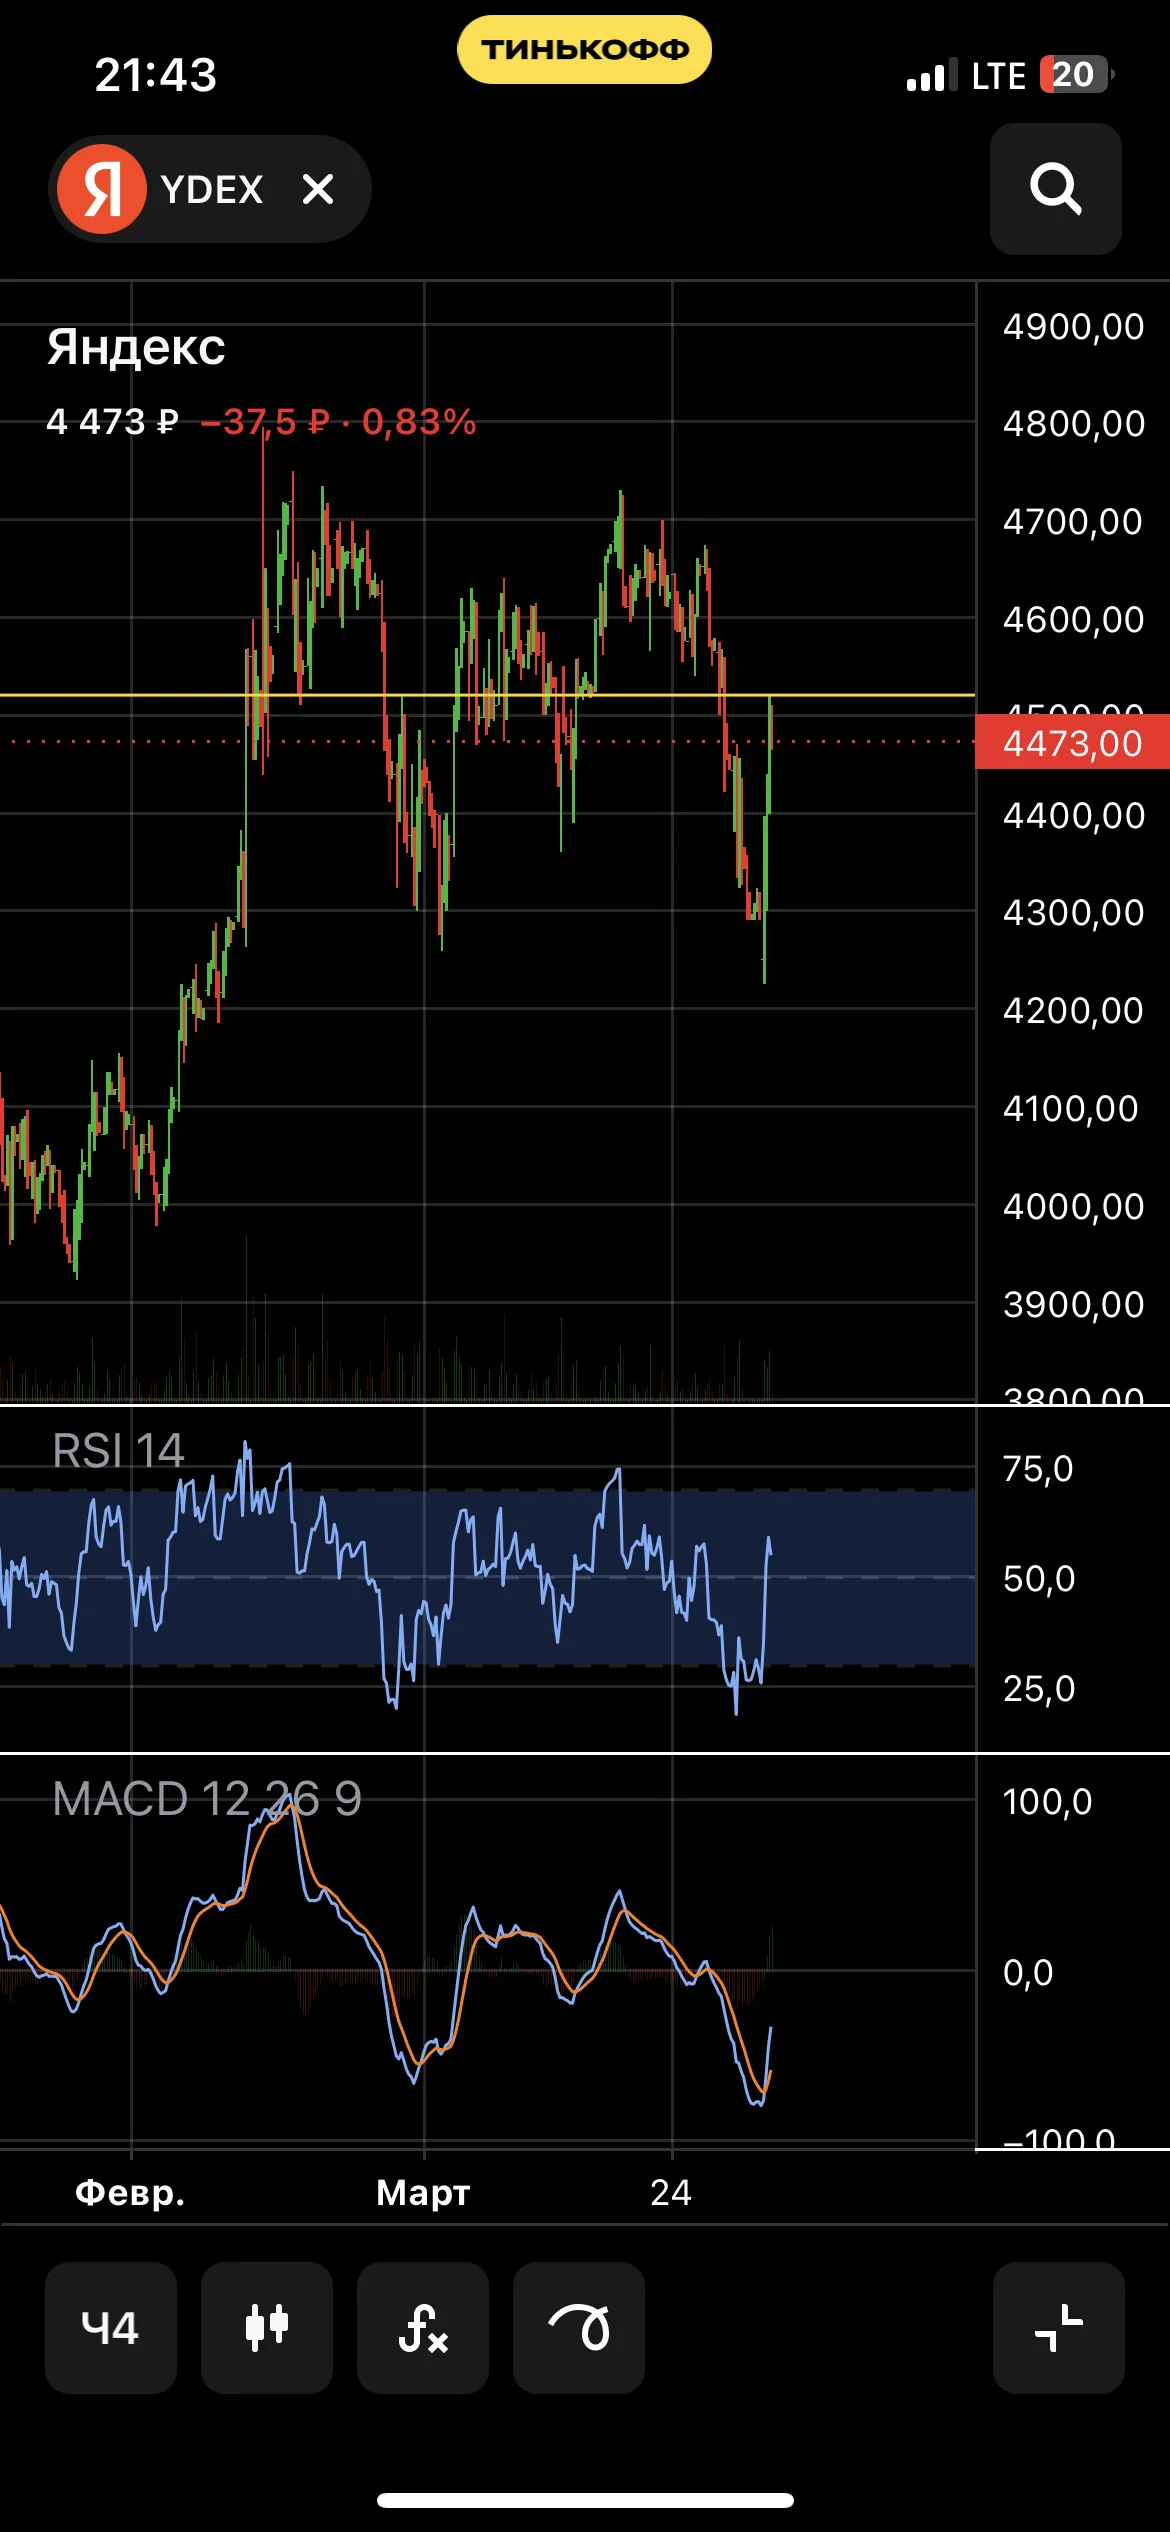Image resolution: width=1170 pixels, height=2532 pixels.
Task: Select the RSI 14 indicator label
Action: [x=118, y=1450]
